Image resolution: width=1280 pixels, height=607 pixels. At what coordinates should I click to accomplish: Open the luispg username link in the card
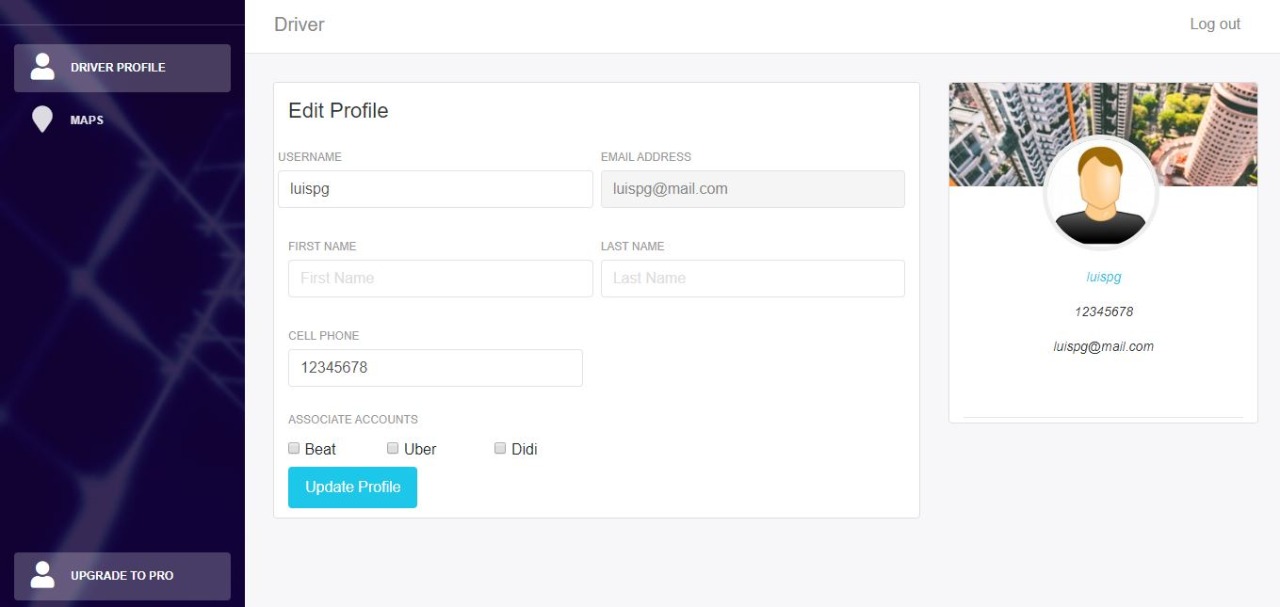[x=1104, y=277]
